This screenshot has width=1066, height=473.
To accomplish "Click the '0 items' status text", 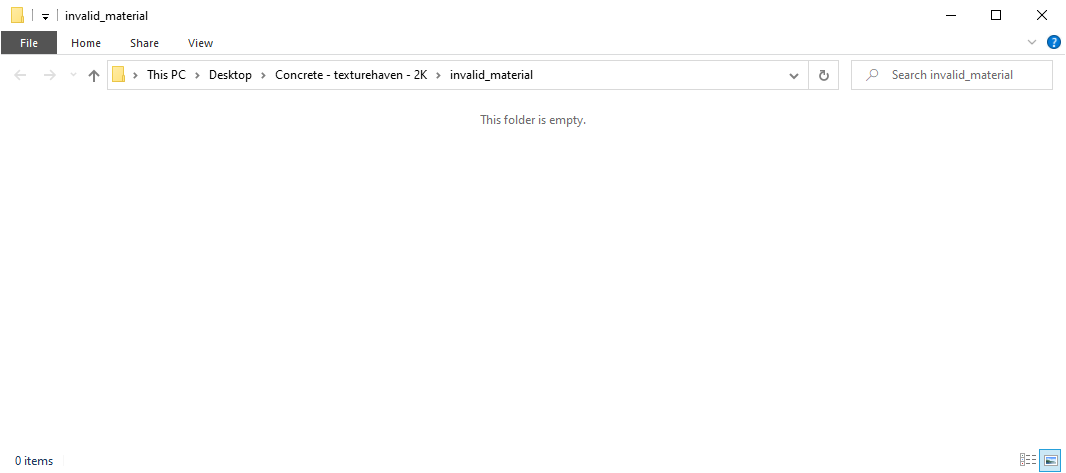I will coord(34,461).
